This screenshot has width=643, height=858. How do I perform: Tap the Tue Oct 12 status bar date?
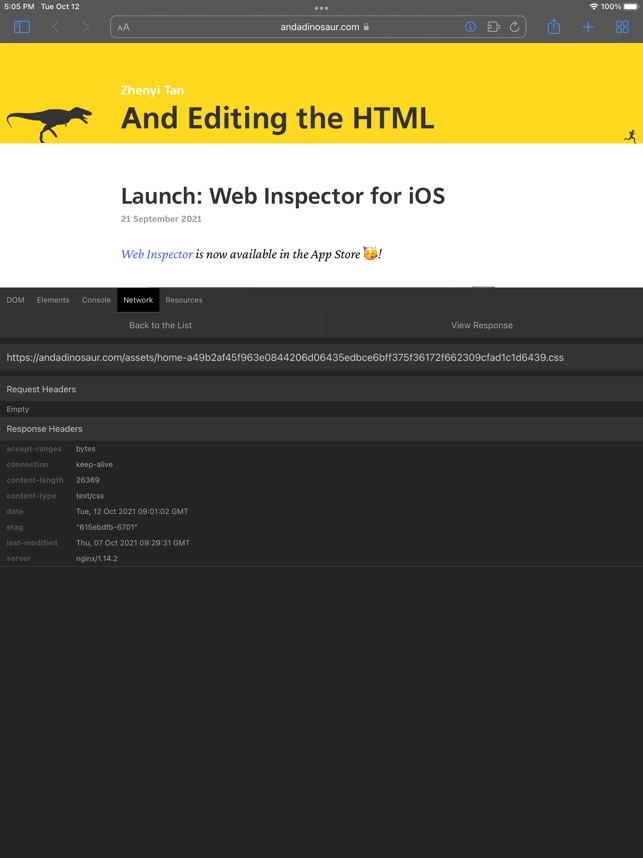pyautogui.click(x=60, y=7)
